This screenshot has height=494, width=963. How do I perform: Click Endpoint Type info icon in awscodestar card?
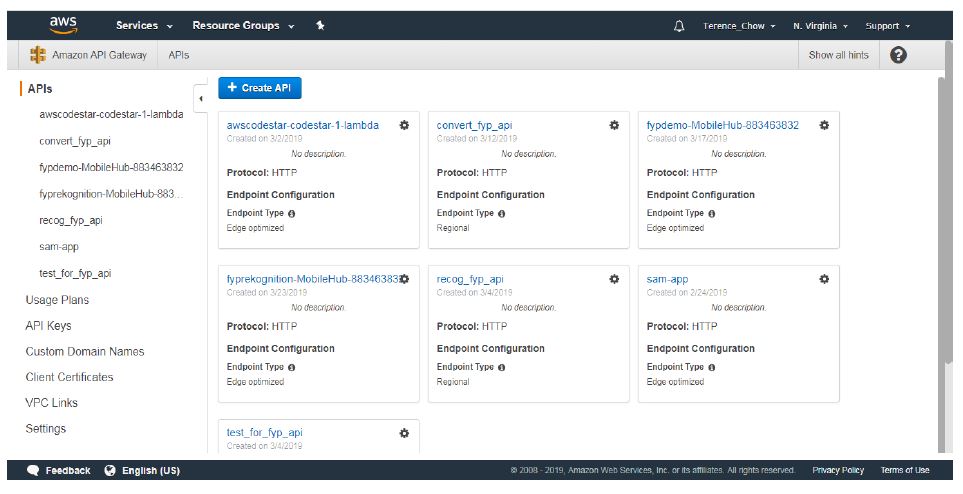coord(291,214)
